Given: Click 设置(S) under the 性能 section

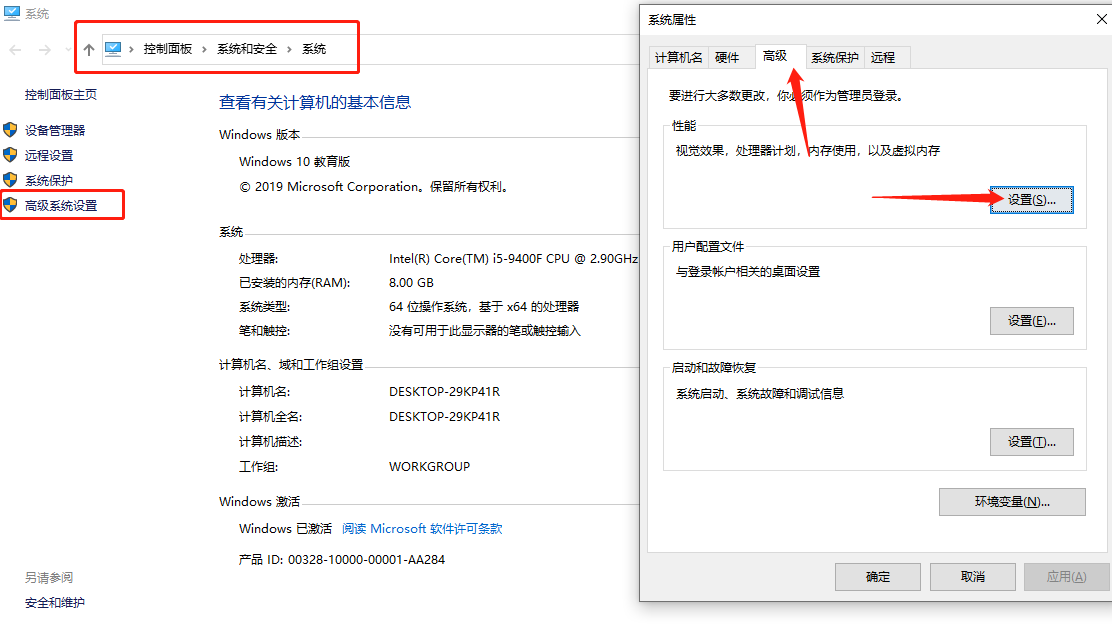Looking at the screenshot, I should click(1031, 200).
